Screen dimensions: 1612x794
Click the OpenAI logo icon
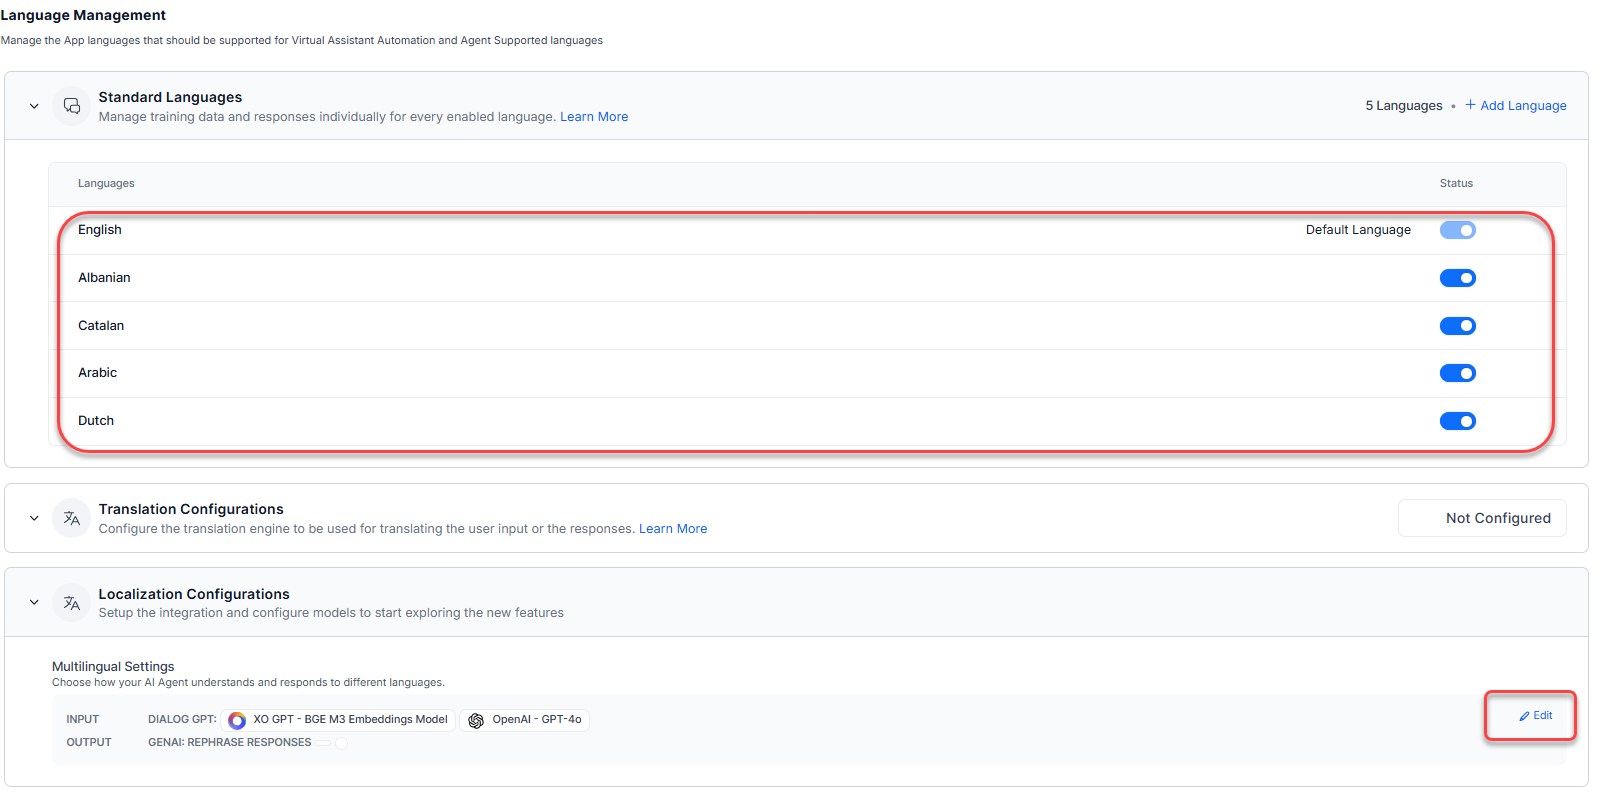click(476, 720)
